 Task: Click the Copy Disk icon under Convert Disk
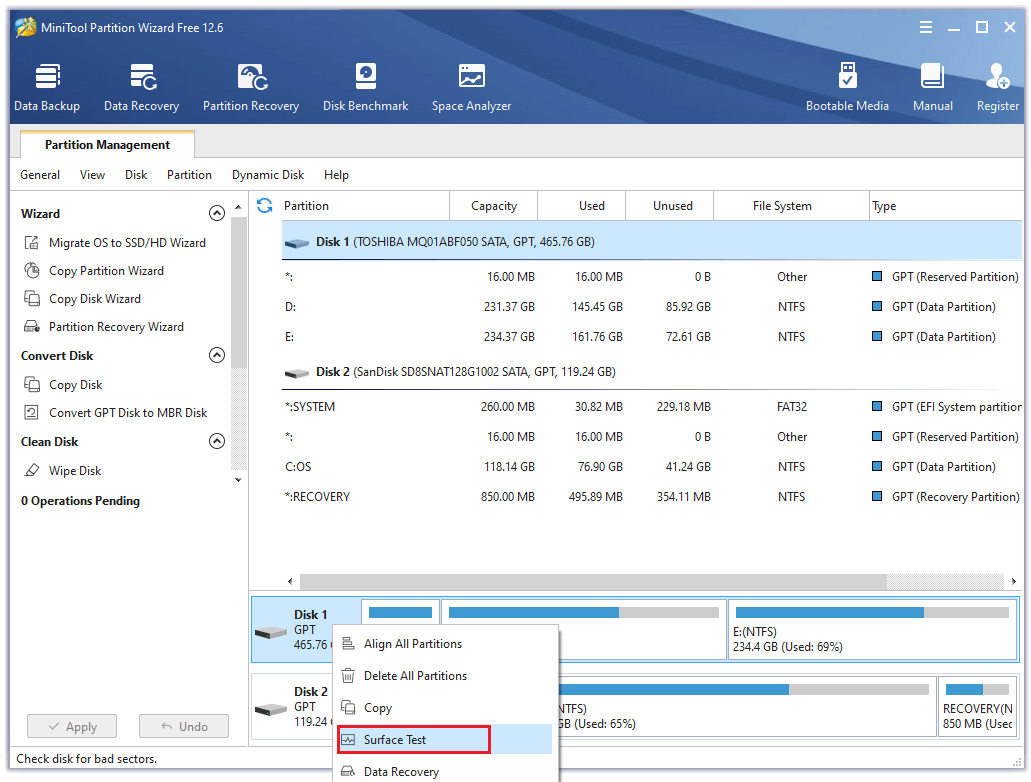click(x=32, y=384)
